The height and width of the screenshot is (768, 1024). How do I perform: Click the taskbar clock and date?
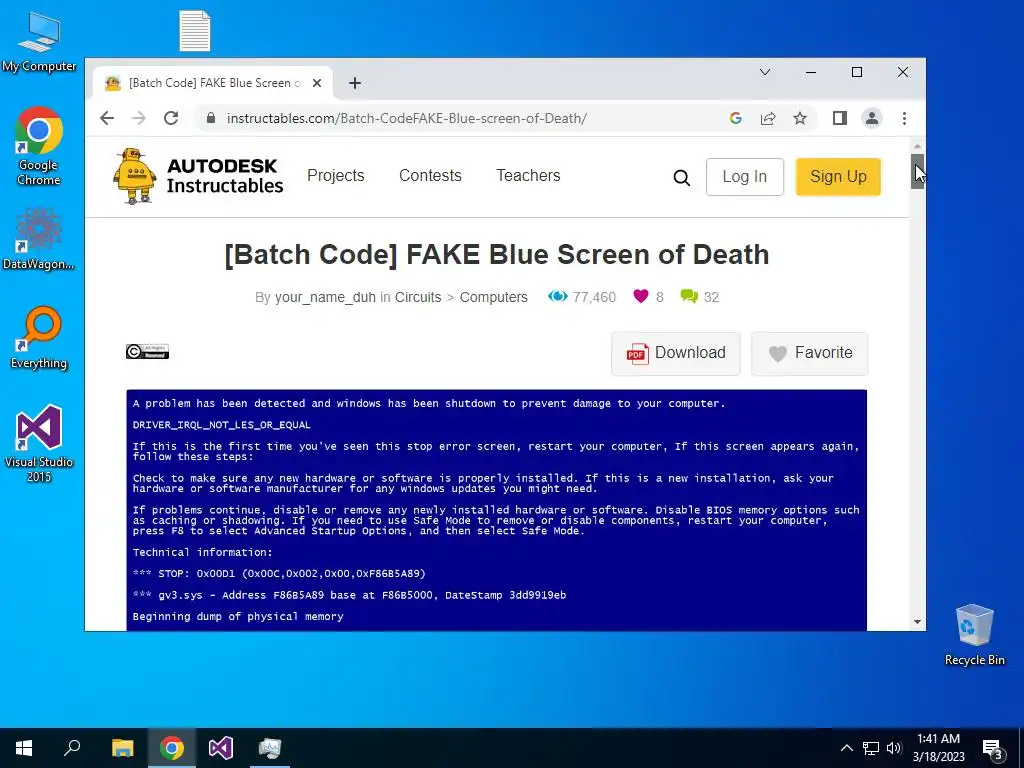[x=938, y=748]
